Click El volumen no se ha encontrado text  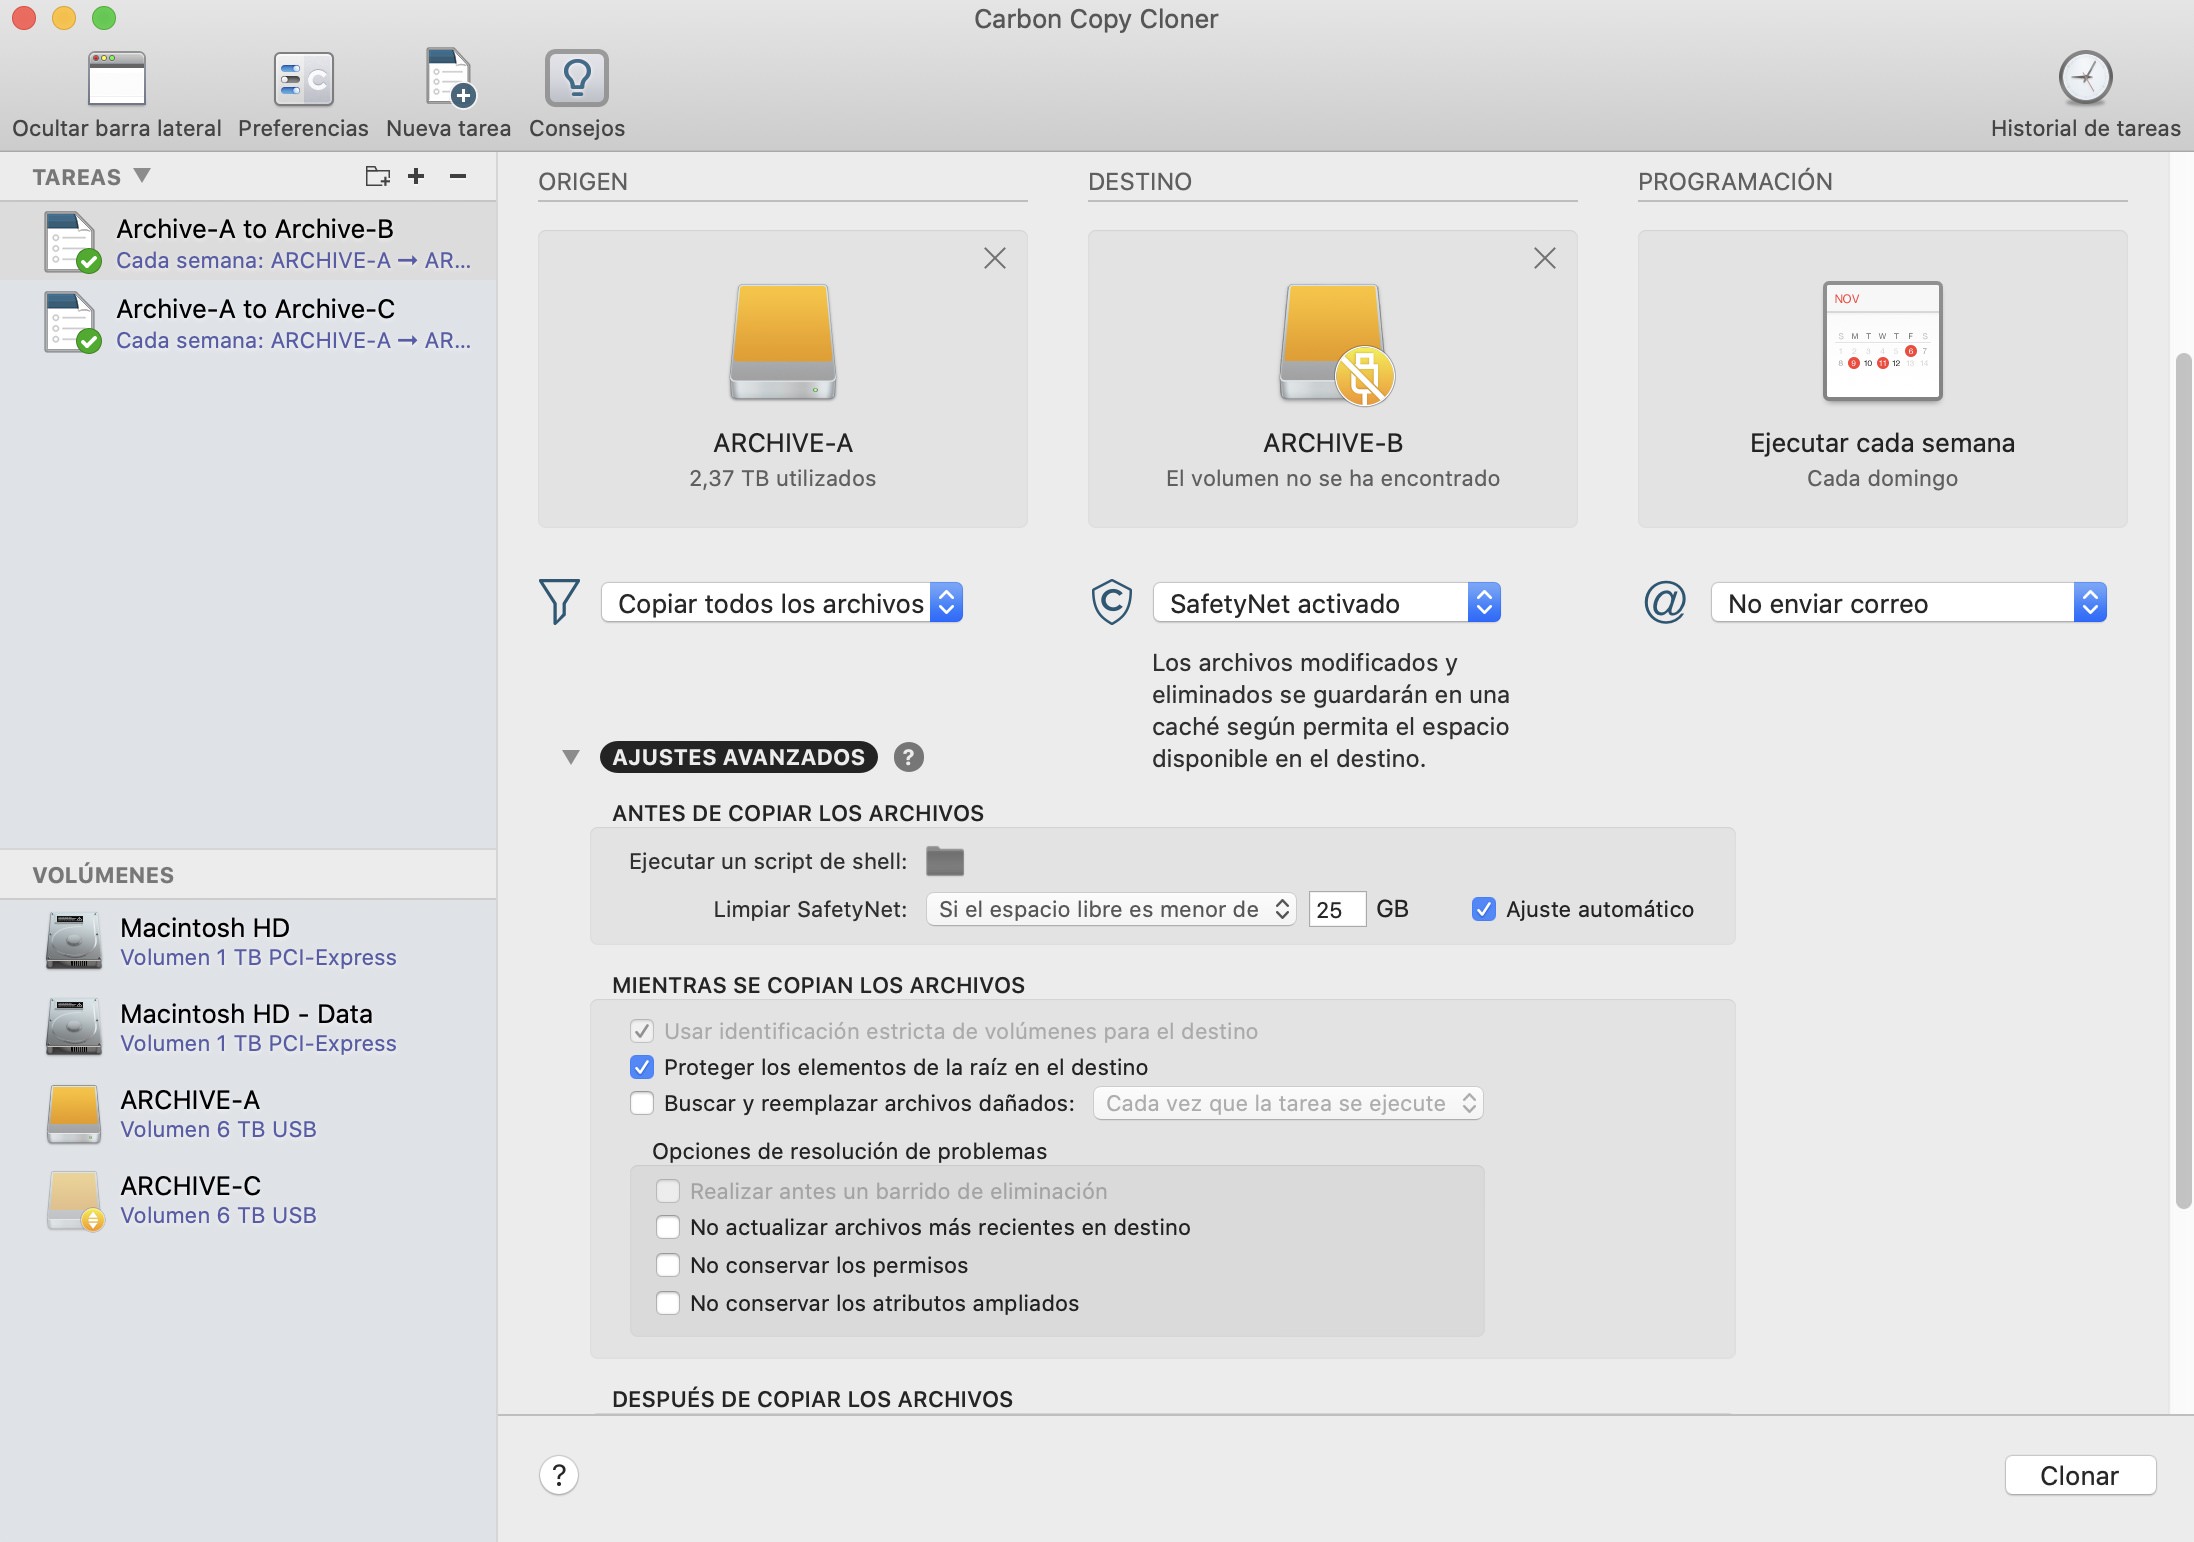pyautogui.click(x=1333, y=478)
